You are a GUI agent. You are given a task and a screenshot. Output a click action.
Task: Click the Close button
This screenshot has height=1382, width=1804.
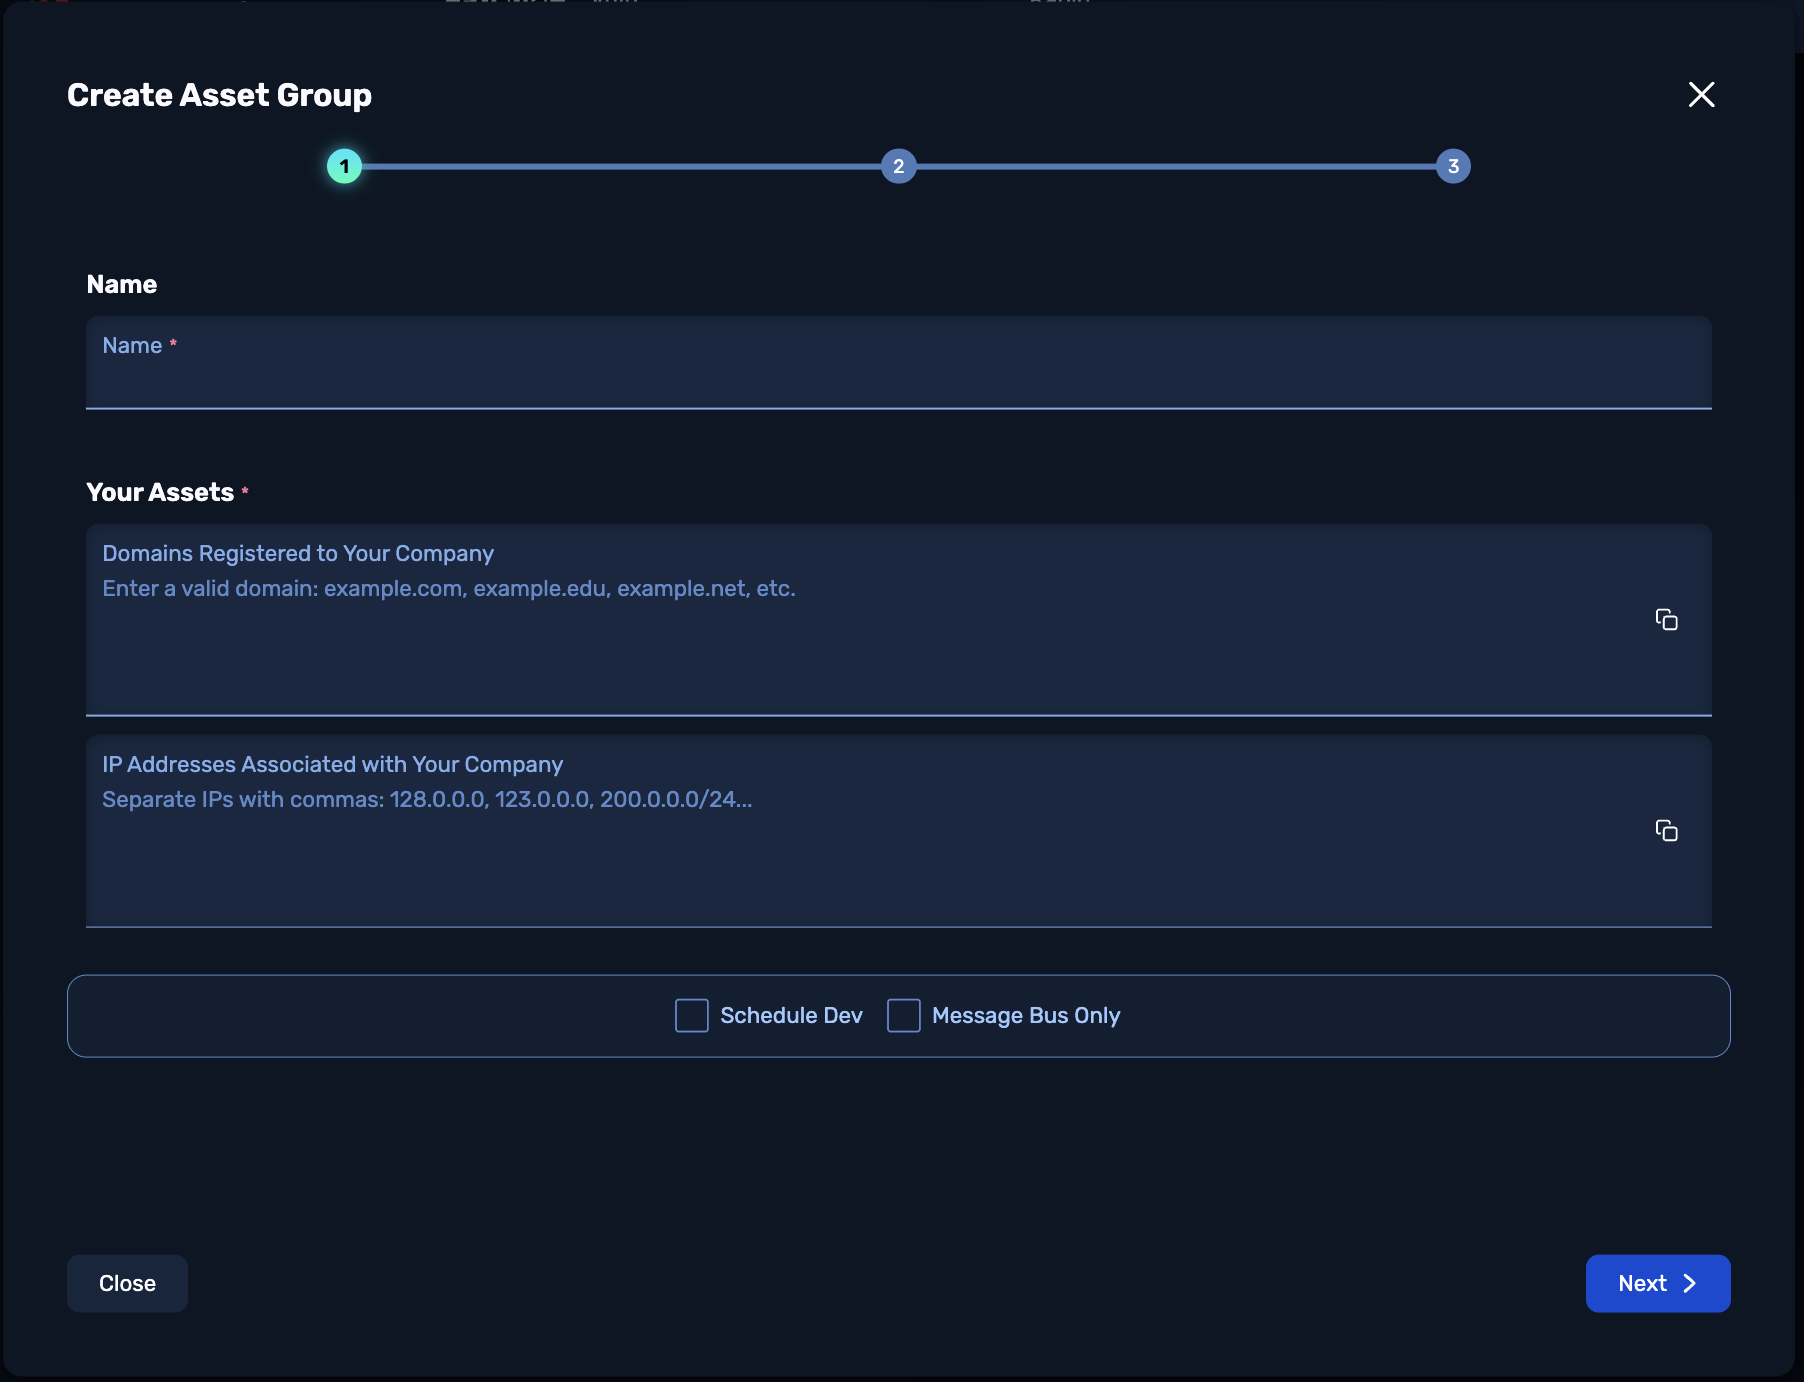(126, 1283)
